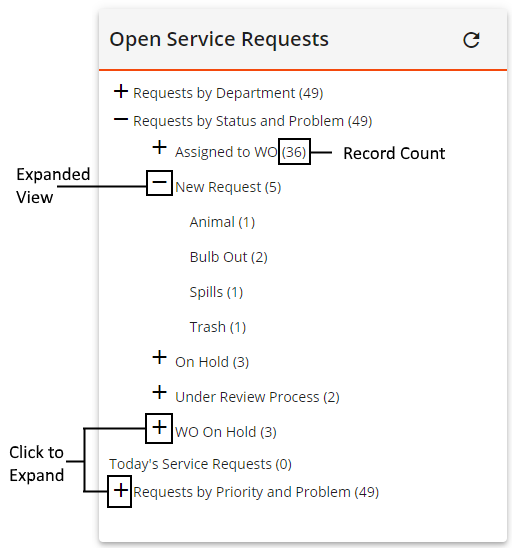The image size is (514, 549).
Task: Open the On Hold (3) label
Action: tap(212, 362)
